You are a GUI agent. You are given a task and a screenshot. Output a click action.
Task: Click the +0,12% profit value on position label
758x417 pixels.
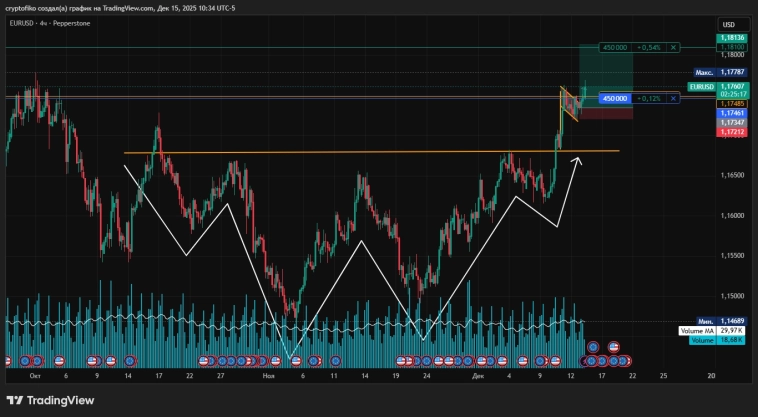click(649, 99)
